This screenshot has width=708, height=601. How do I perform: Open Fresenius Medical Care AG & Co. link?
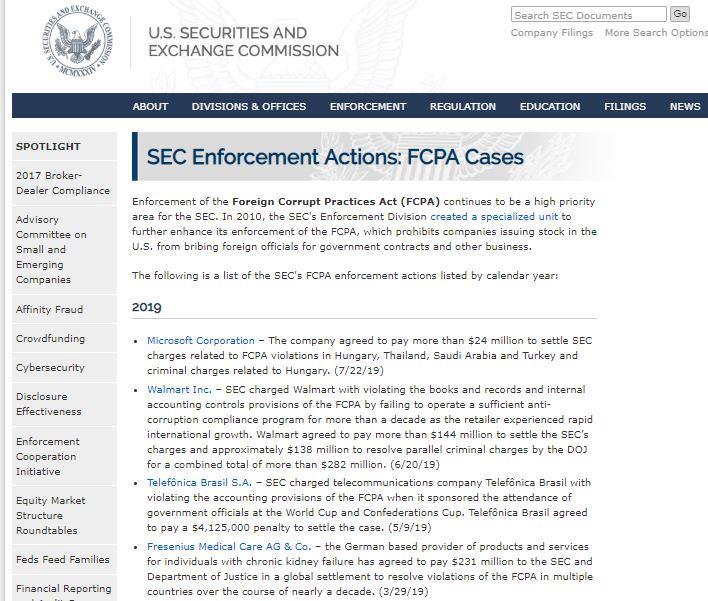pyautogui.click(x=229, y=546)
